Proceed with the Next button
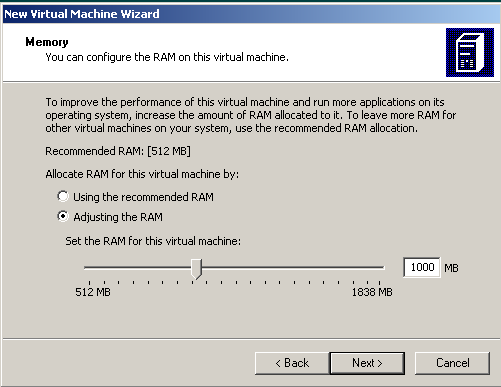The image size is (501, 387). coord(367,363)
